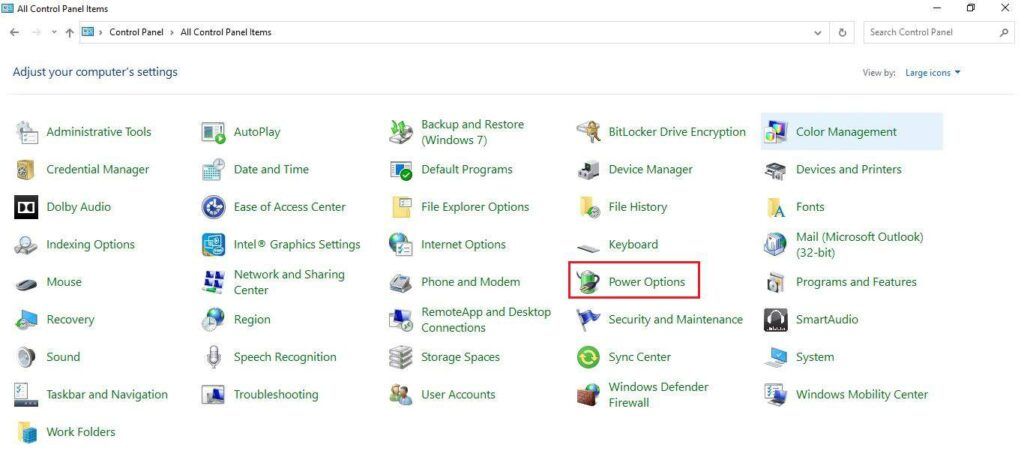Click the search magnifier icon
Screen dimensions: 1024x475
[1004, 32]
